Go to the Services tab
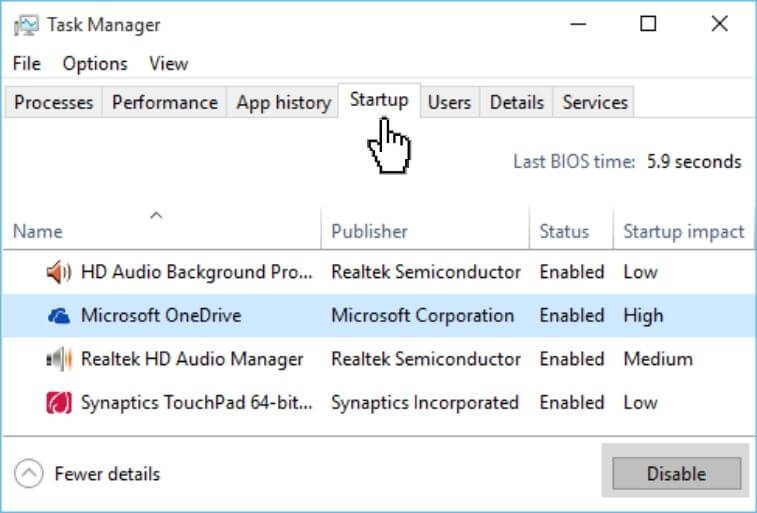Screen dimensions: 757x513 pos(595,102)
